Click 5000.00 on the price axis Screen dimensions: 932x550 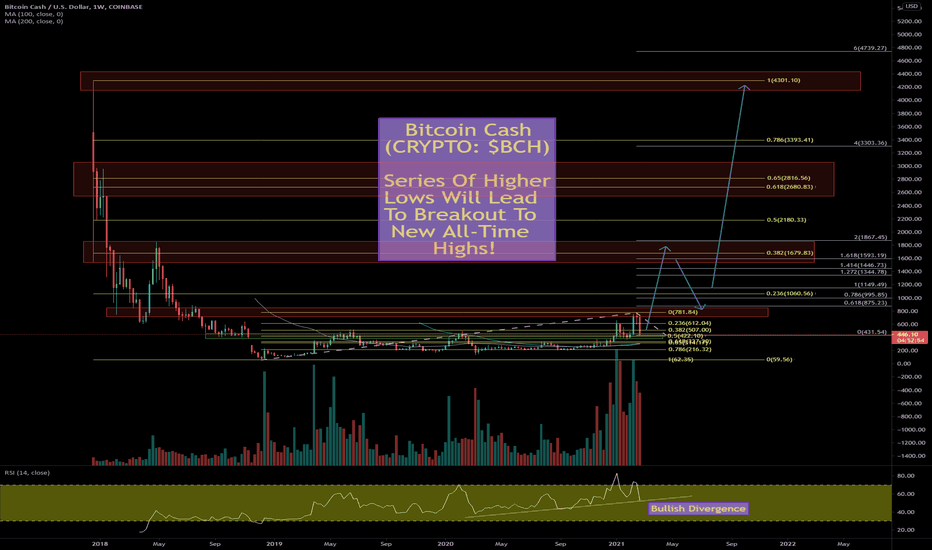coord(909,34)
